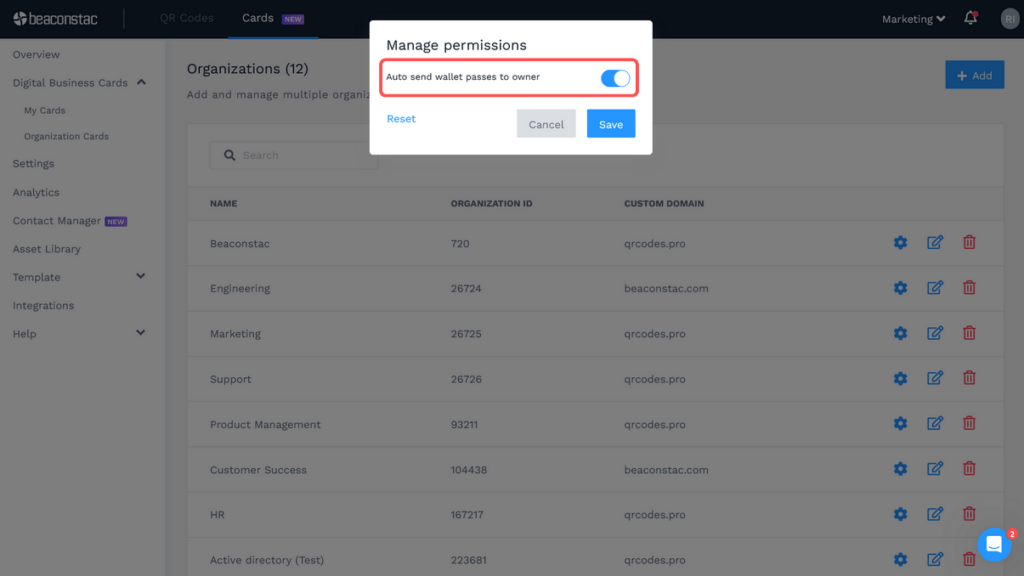Collapse the Digital Business Cards section
Image resolution: width=1024 pixels, height=576 pixels.
click(142, 82)
